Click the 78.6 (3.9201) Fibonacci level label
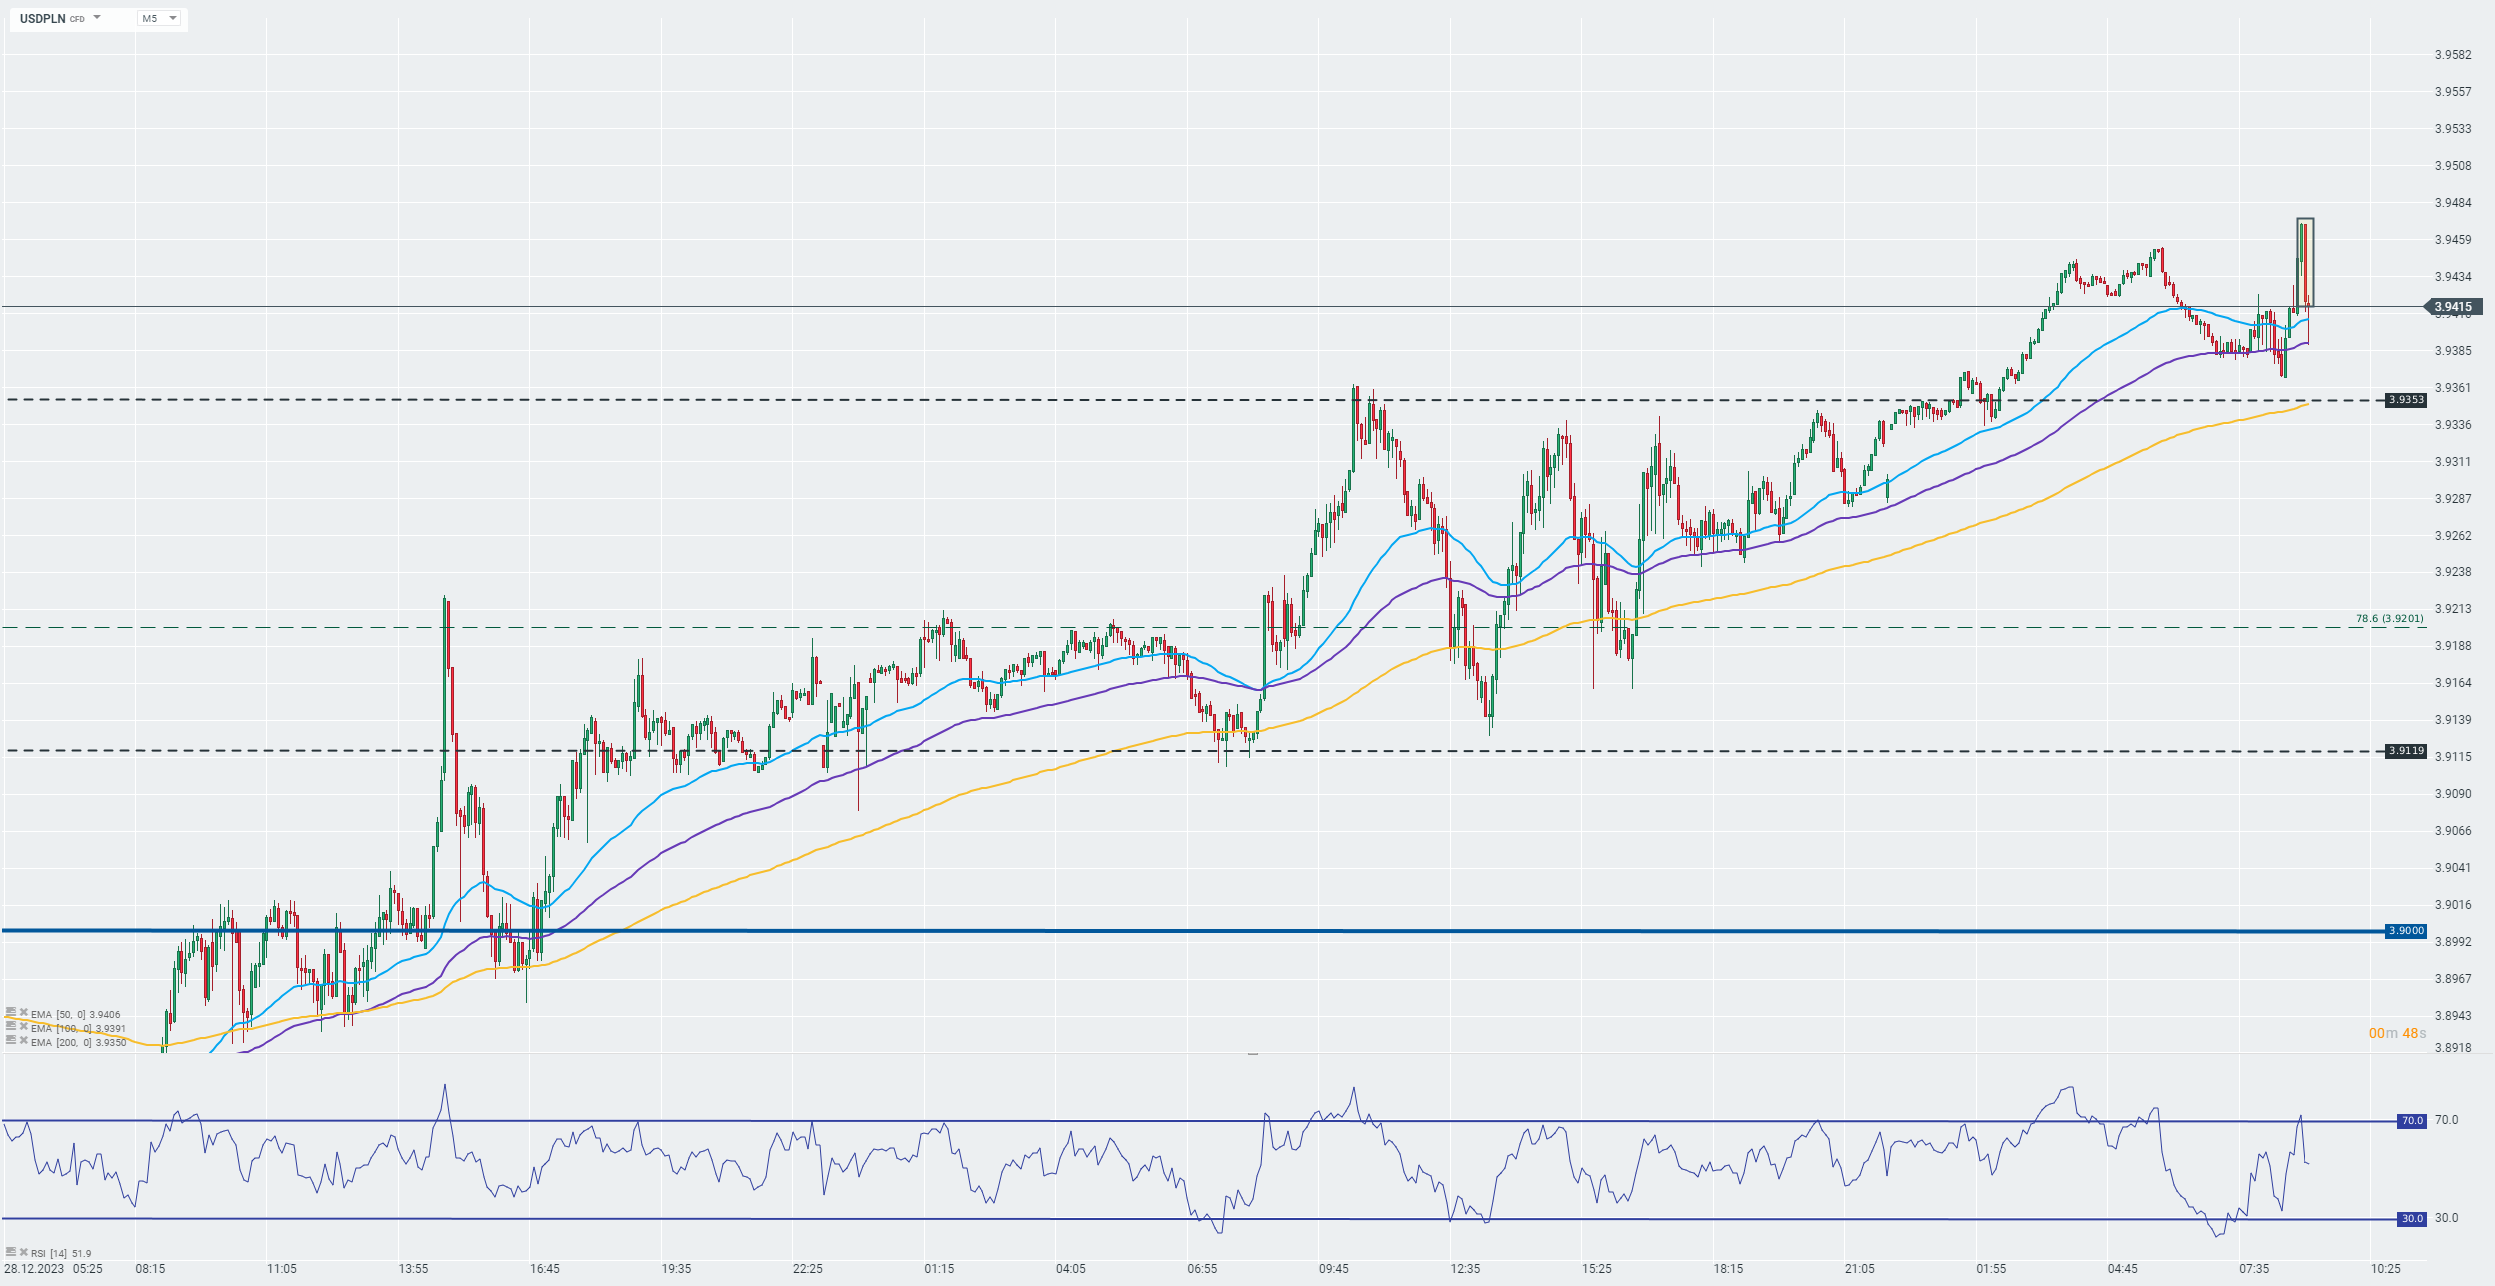 pos(2389,619)
